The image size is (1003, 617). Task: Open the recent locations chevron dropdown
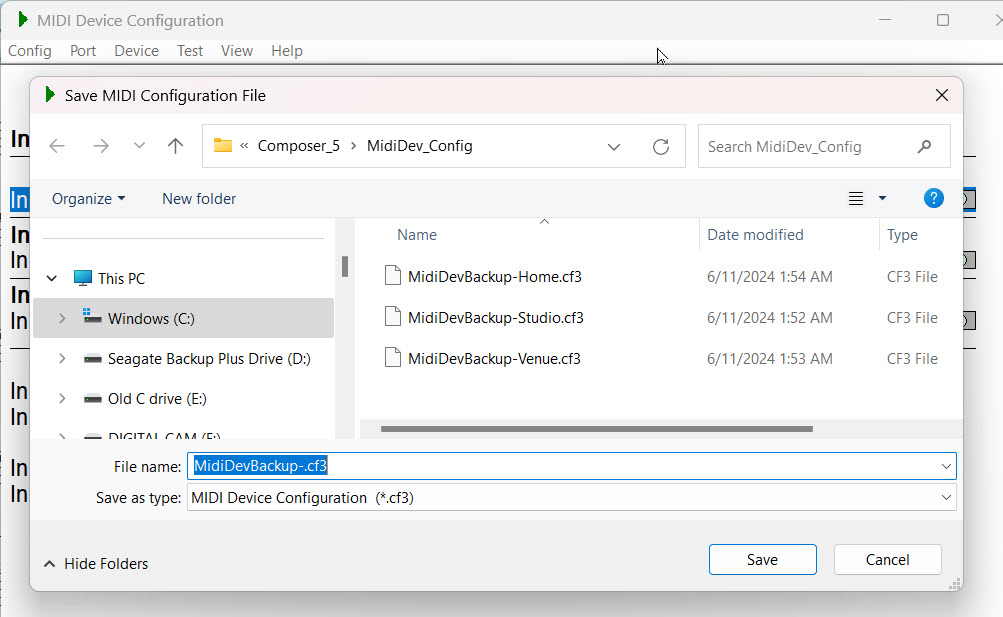coord(139,146)
